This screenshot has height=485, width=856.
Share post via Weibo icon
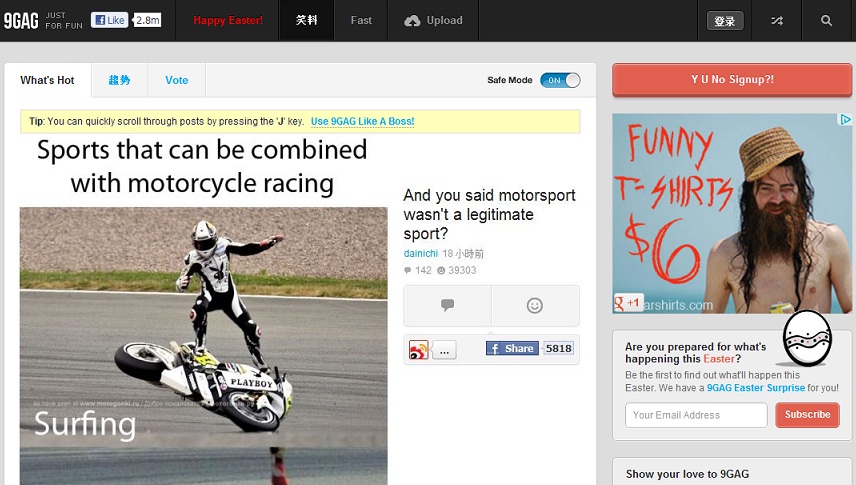pyautogui.click(x=419, y=350)
